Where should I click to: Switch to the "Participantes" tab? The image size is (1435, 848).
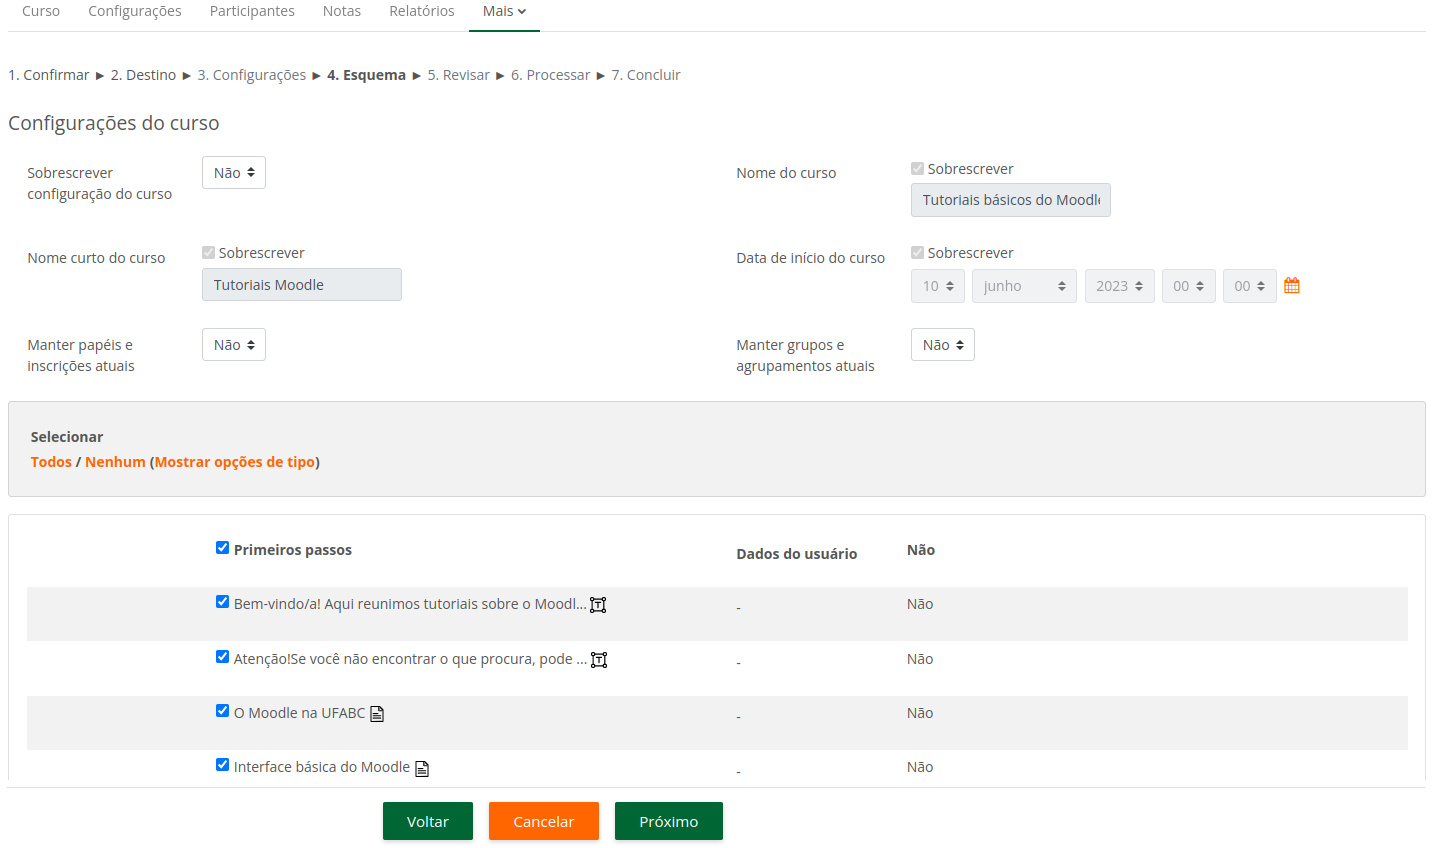click(251, 11)
